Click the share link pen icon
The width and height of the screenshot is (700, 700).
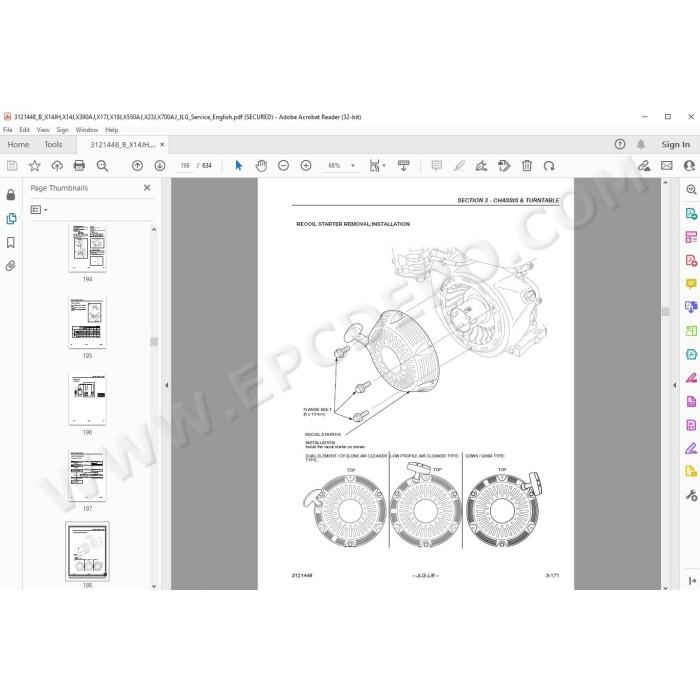pyautogui.click(x=644, y=166)
